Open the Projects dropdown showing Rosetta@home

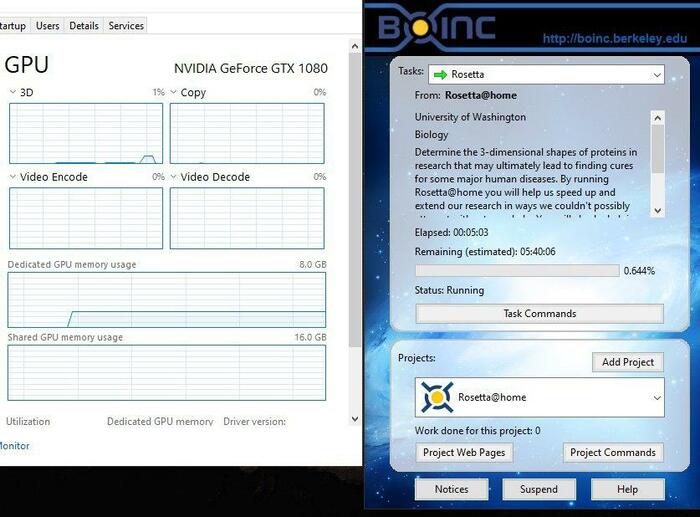click(x=539, y=397)
